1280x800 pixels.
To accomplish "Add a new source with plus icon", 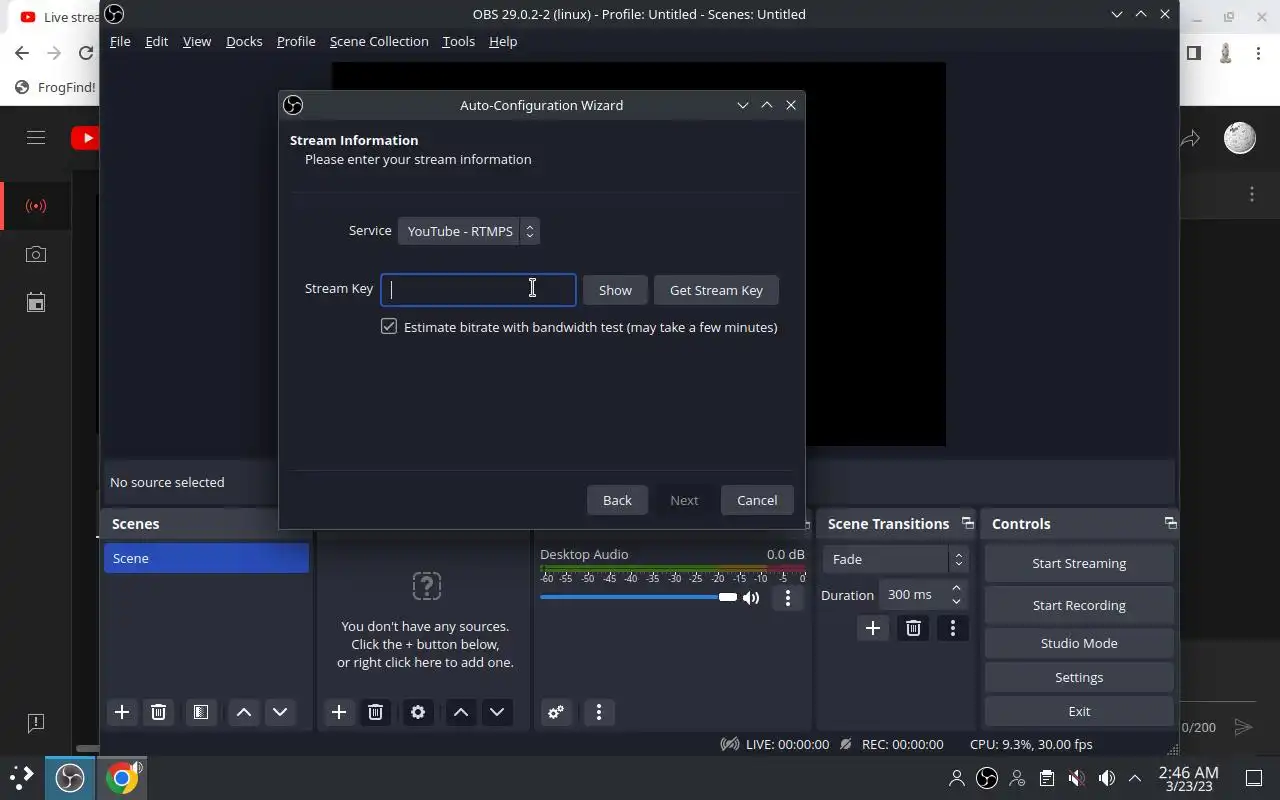I will click(x=339, y=712).
